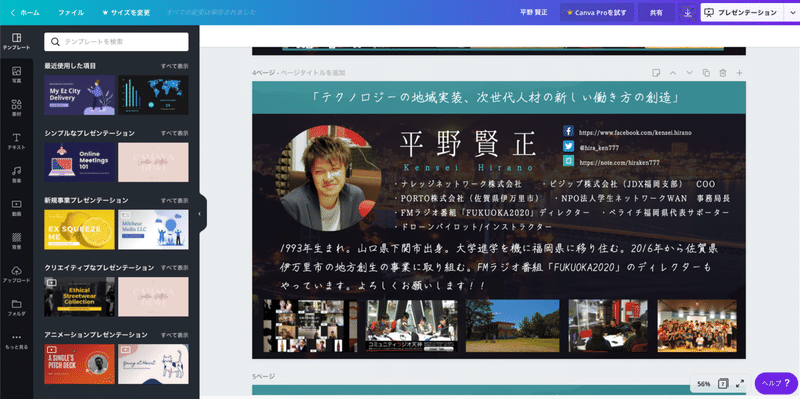Click the Facebook icon on the slide
This screenshot has height=399, width=800.
coord(568,131)
